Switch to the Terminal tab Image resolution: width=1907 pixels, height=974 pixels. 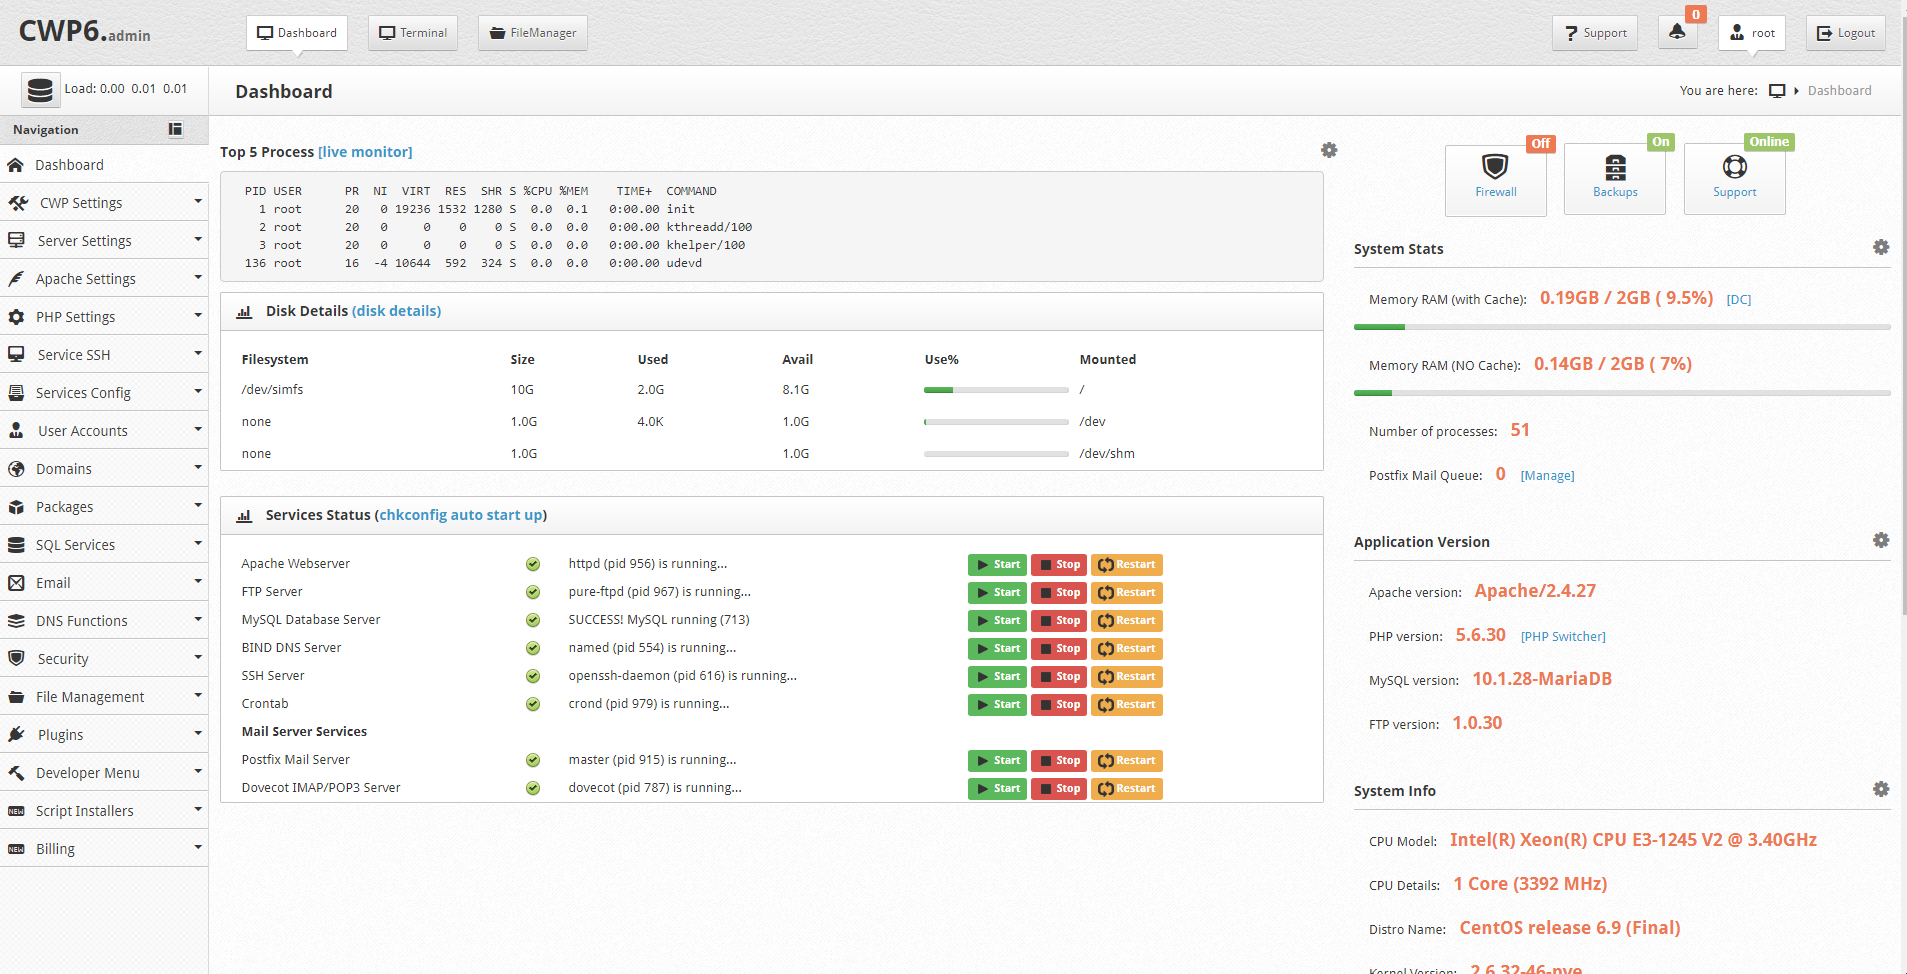(413, 33)
